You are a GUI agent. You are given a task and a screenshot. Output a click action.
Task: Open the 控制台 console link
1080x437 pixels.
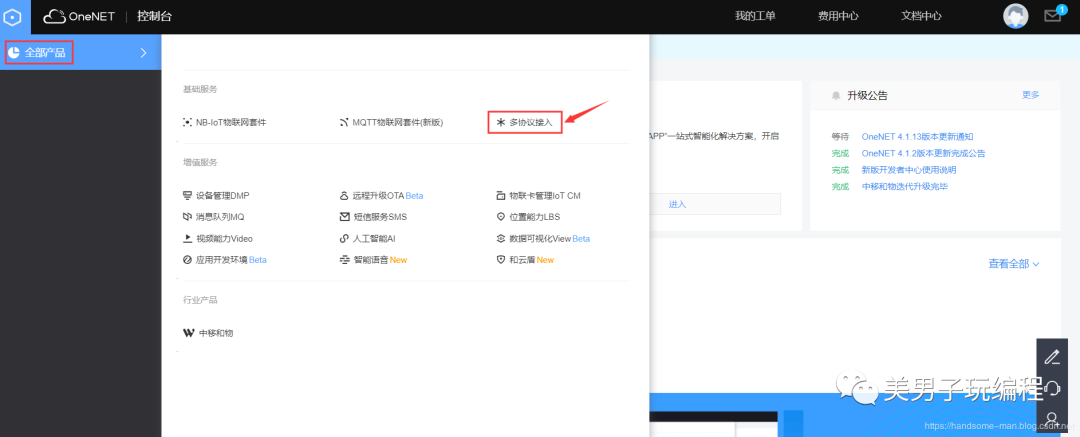click(154, 16)
